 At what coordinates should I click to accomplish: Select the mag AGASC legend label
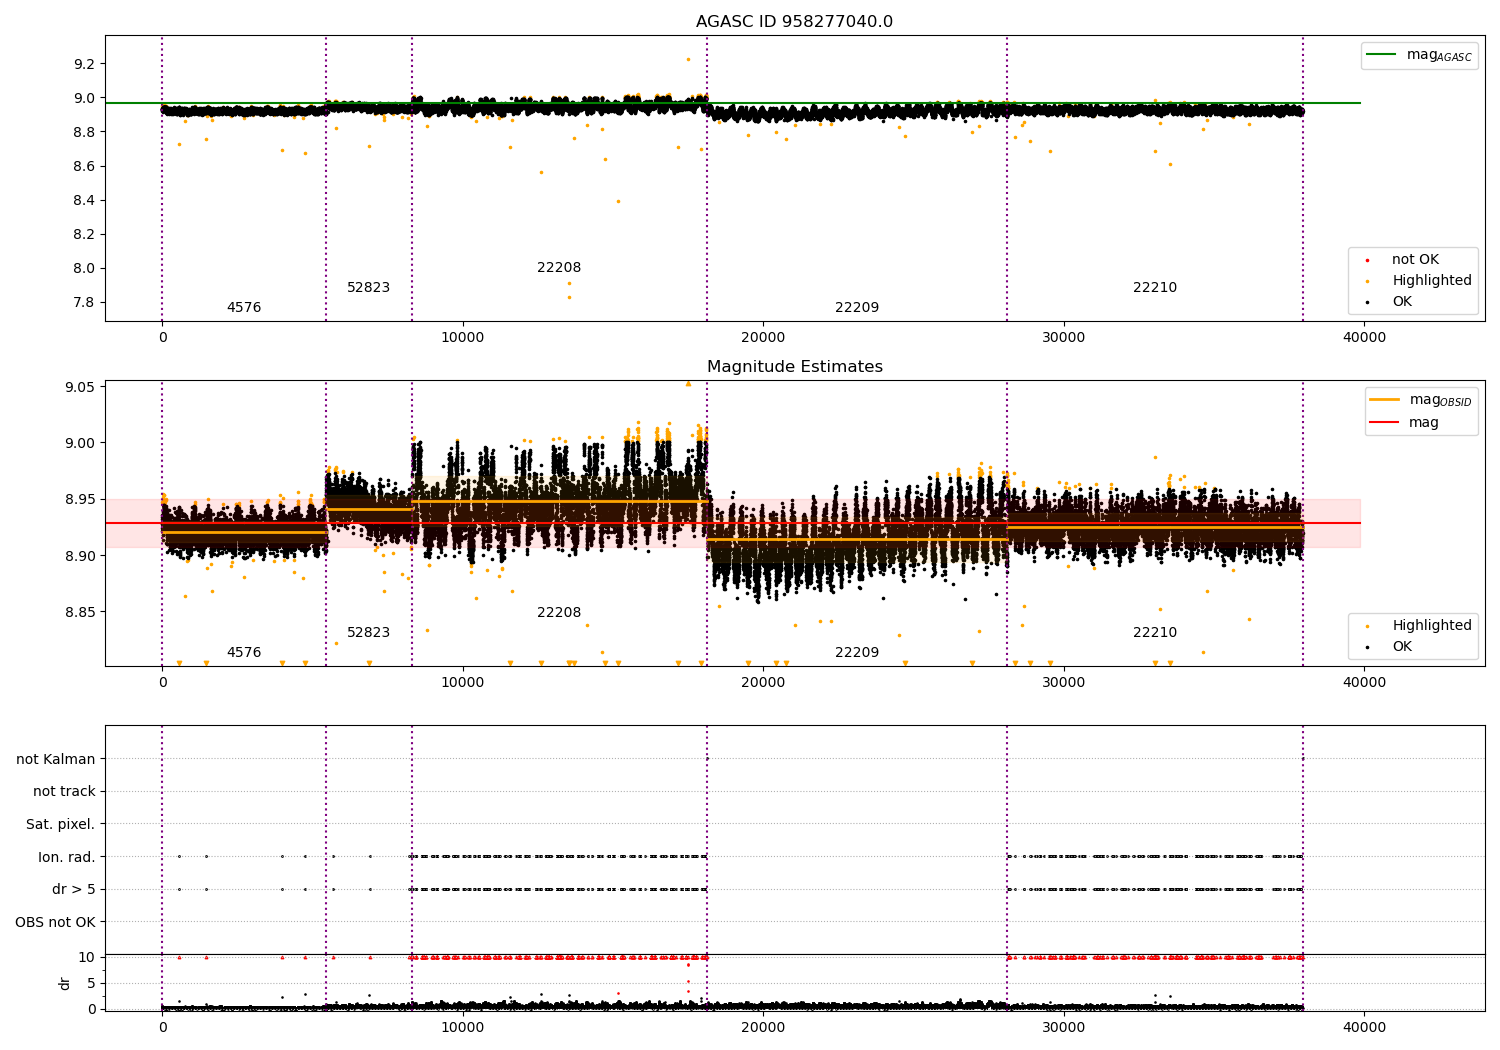click(1439, 55)
